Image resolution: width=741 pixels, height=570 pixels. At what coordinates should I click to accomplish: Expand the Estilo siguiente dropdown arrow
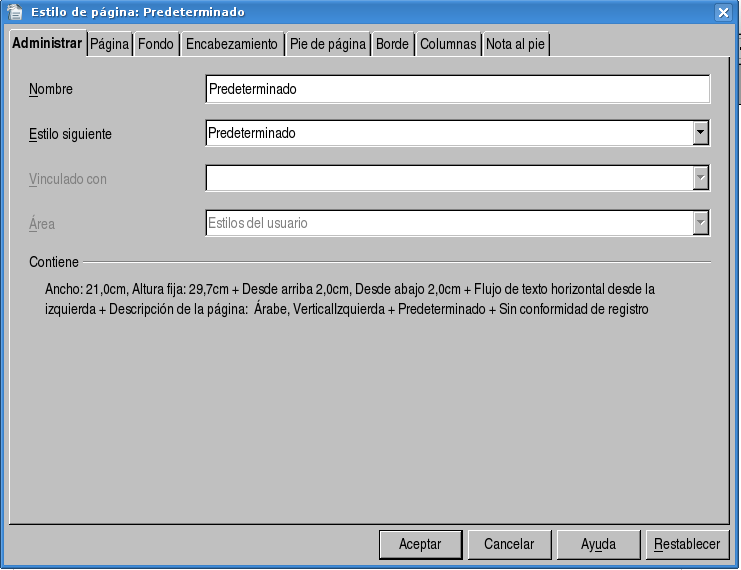coord(701,133)
